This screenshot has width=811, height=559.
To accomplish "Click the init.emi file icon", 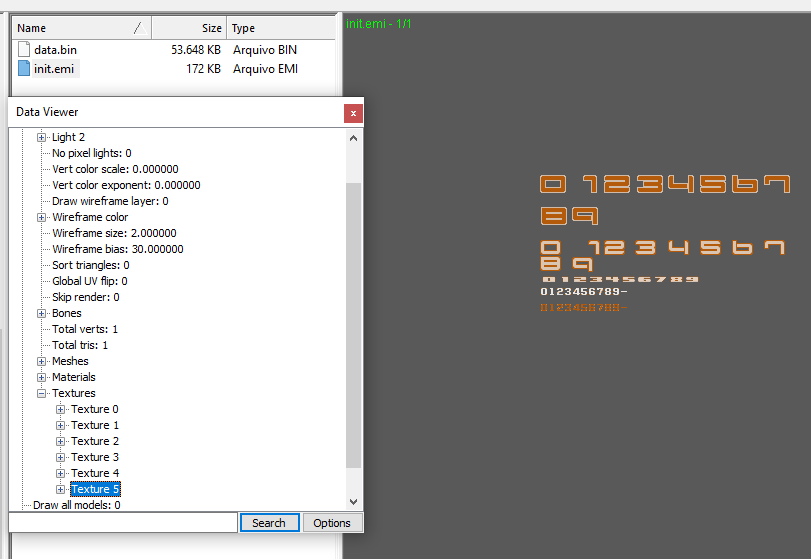I will tap(24, 68).
